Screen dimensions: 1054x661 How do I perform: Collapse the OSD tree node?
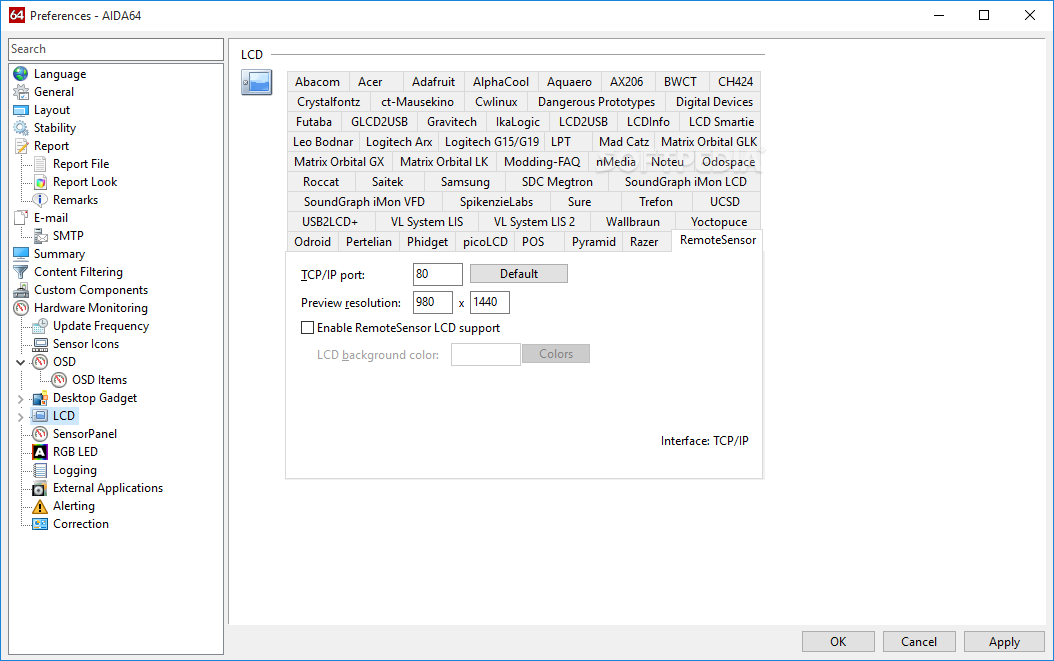pos(20,362)
